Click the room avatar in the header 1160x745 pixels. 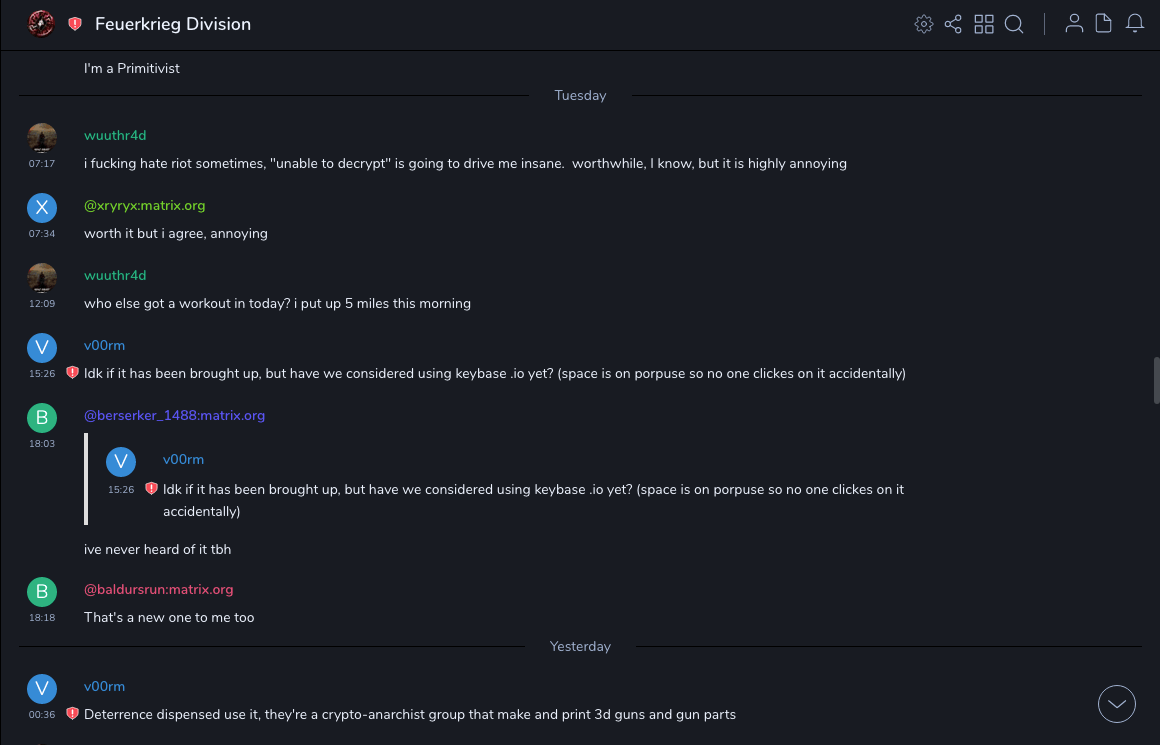point(41,24)
